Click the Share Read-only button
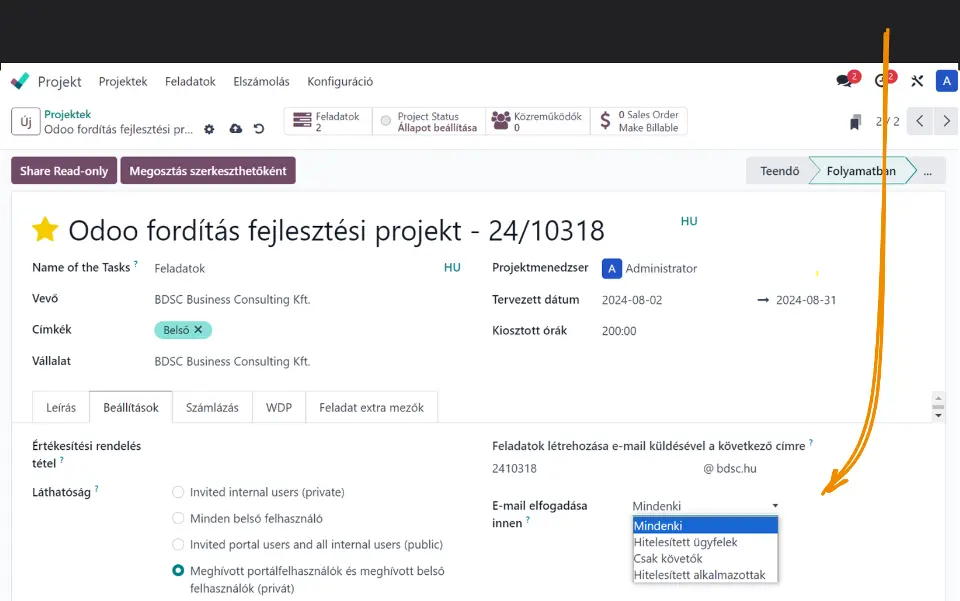 pos(64,171)
